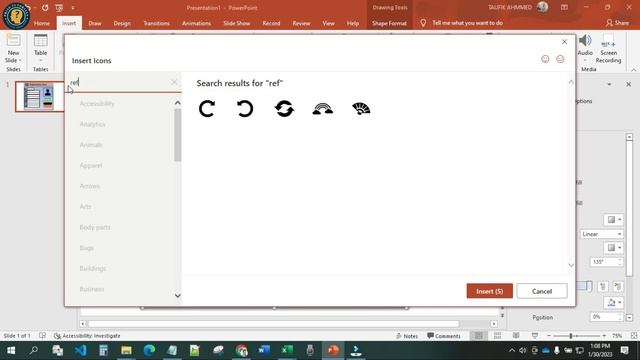Open the Record ribbon tab
The width and height of the screenshot is (640, 360).
(271, 23)
